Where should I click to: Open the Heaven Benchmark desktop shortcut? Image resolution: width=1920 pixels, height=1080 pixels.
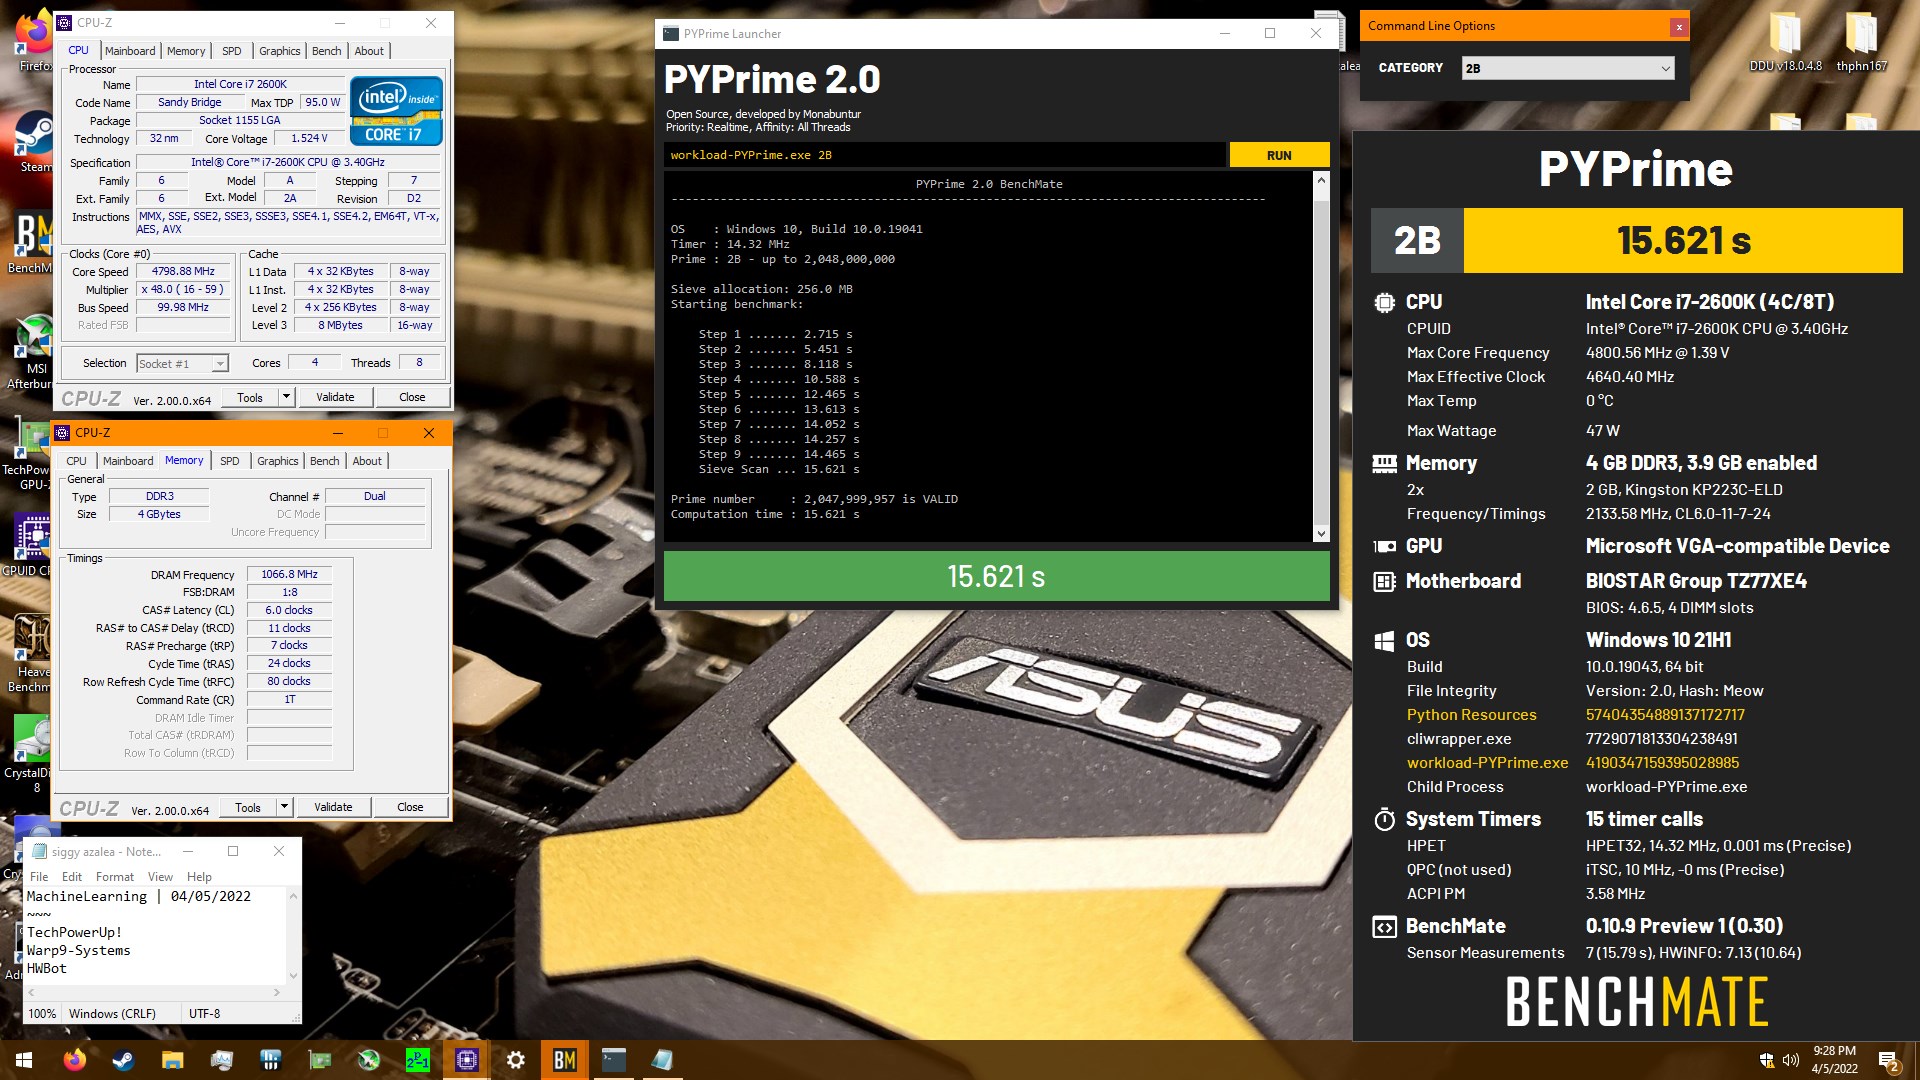[30, 654]
